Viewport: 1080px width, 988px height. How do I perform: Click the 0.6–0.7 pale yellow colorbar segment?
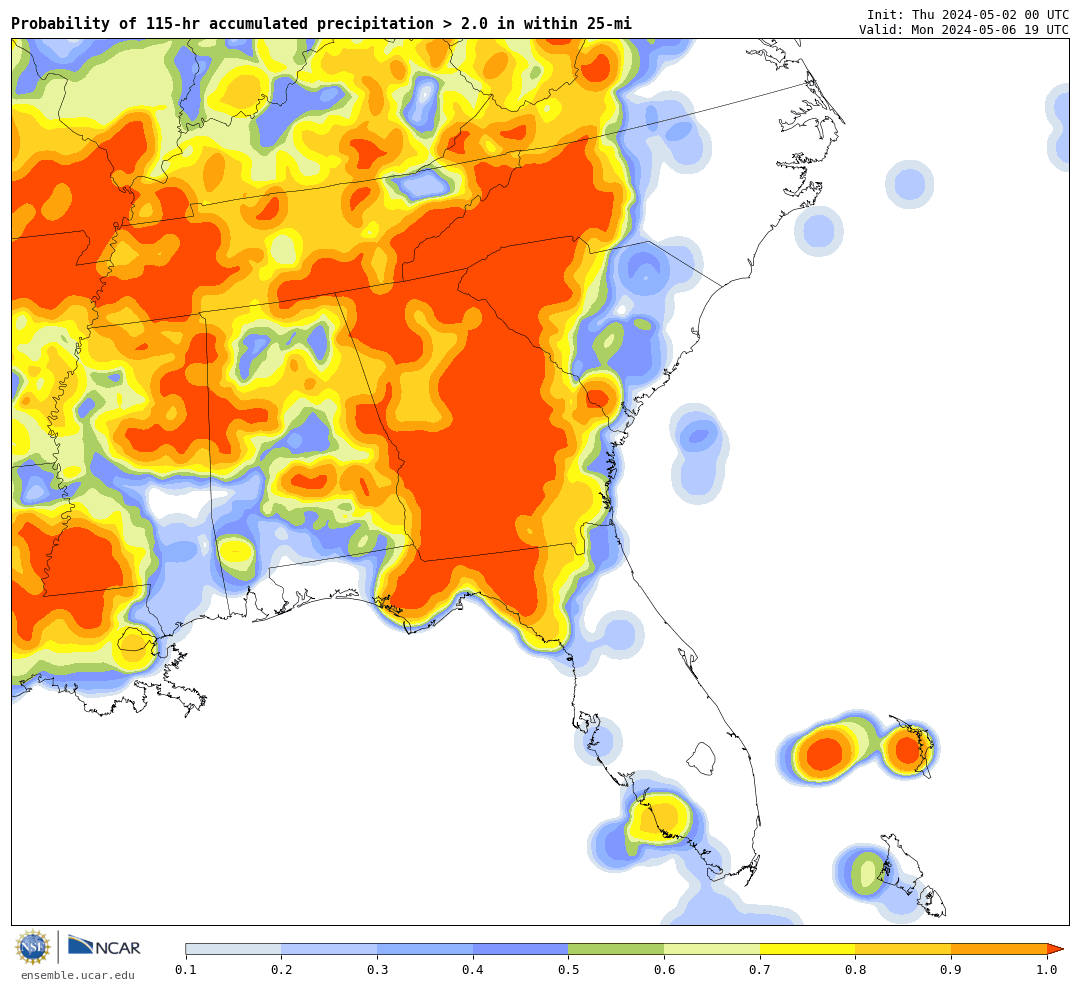[712, 949]
